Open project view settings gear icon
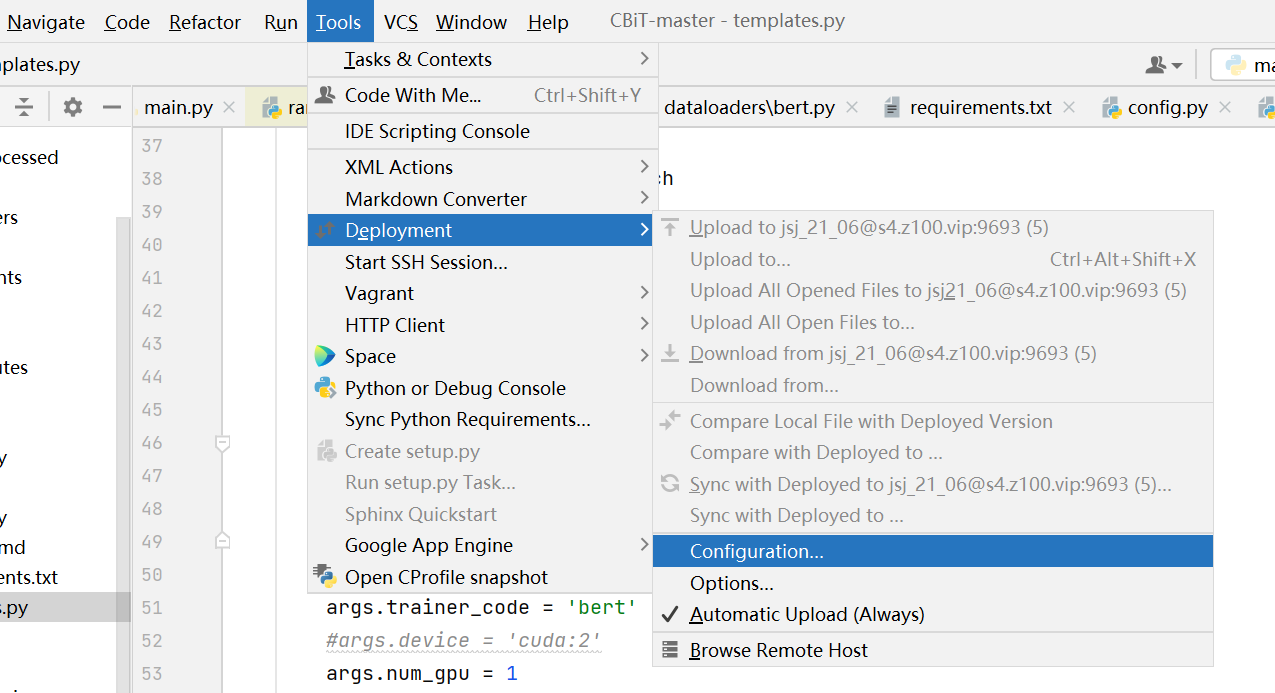Viewport: 1275px width, 693px height. [x=73, y=107]
